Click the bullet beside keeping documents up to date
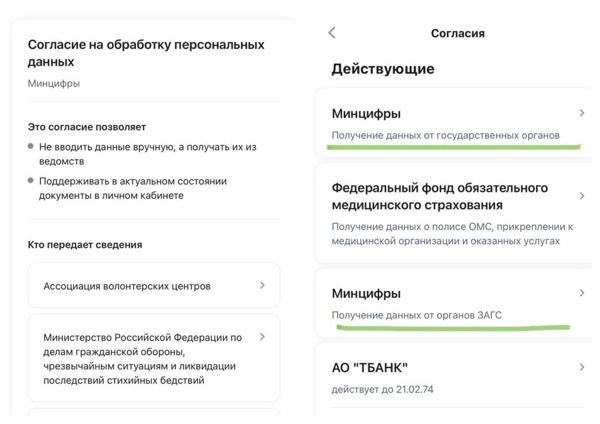Image resolution: width=600 pixels, height=424 pixels. pos(31,181)
